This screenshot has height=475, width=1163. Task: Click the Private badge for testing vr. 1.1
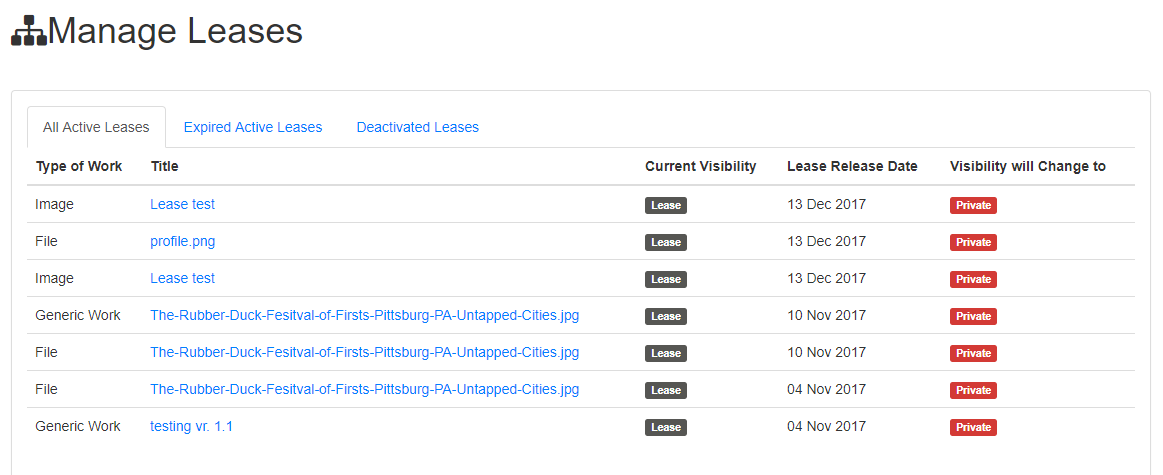coord(973,428)
